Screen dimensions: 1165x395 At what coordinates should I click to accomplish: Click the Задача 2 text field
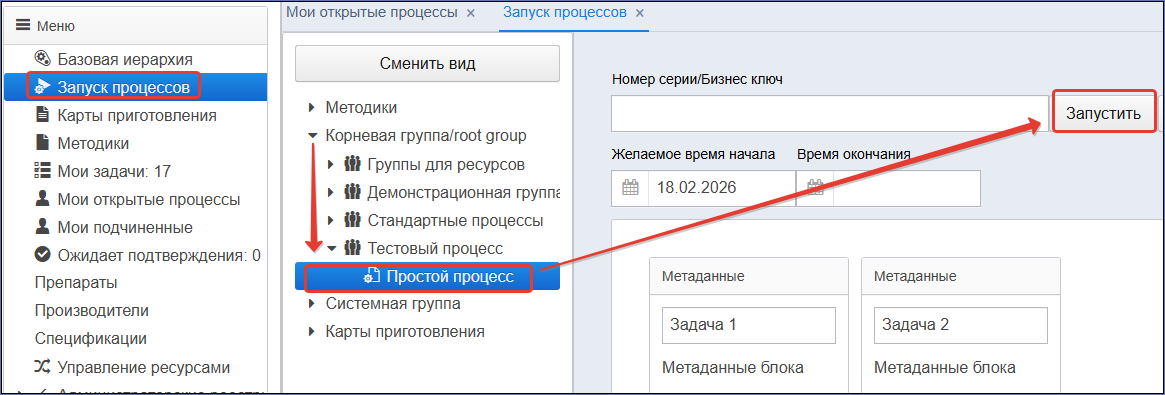961,325
